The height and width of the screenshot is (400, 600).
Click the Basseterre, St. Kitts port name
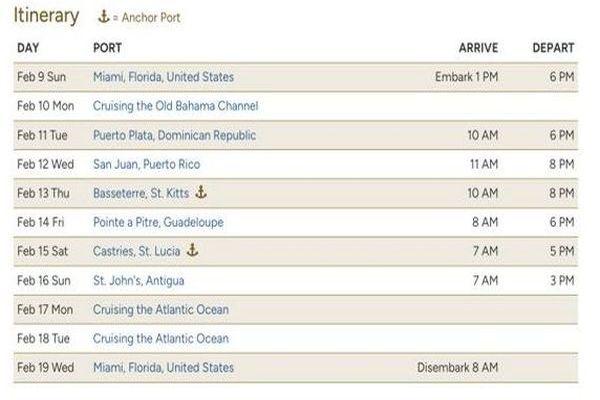[141, 193]
